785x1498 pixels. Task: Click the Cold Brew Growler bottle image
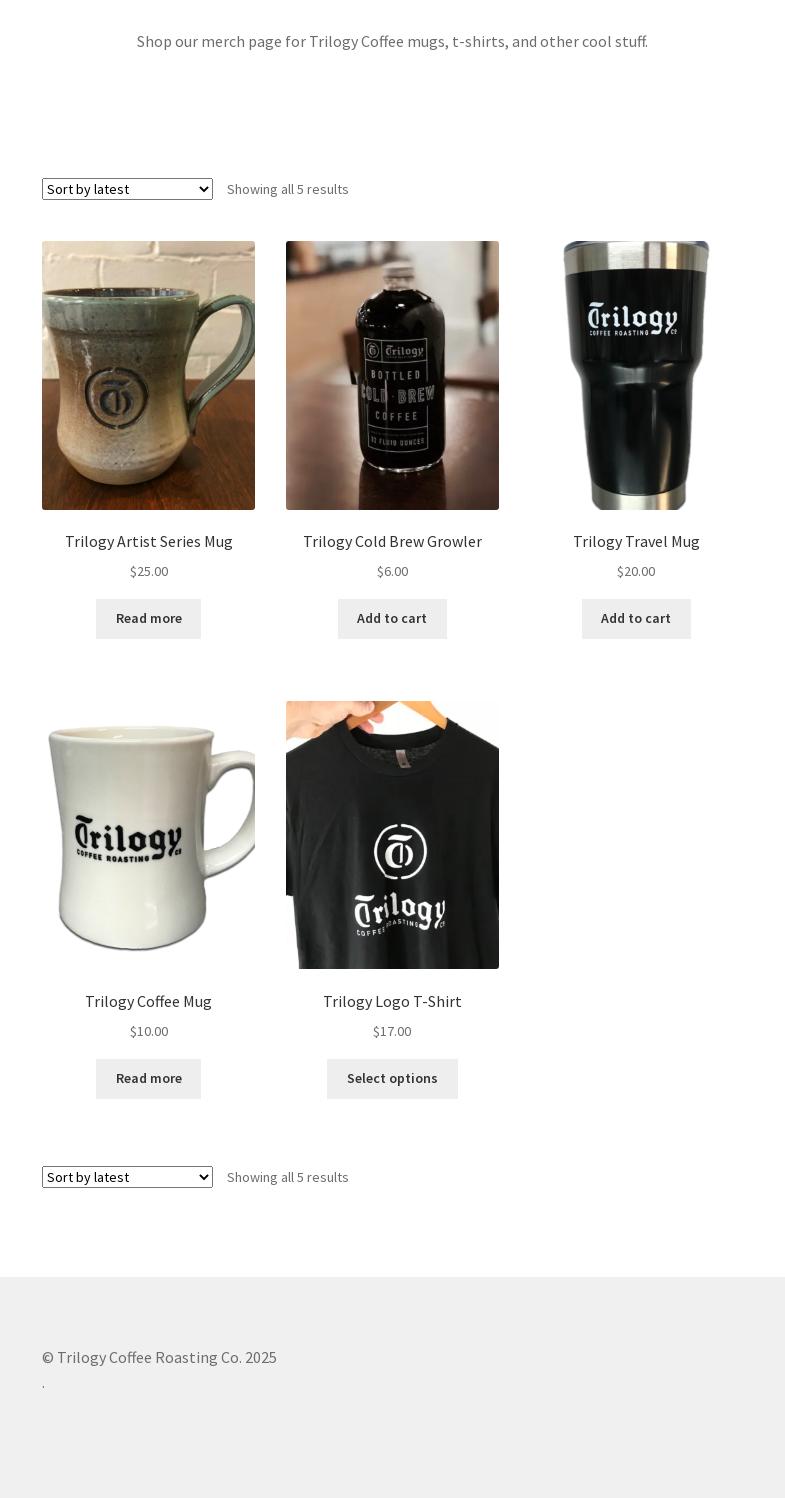[x=392, y=375]
